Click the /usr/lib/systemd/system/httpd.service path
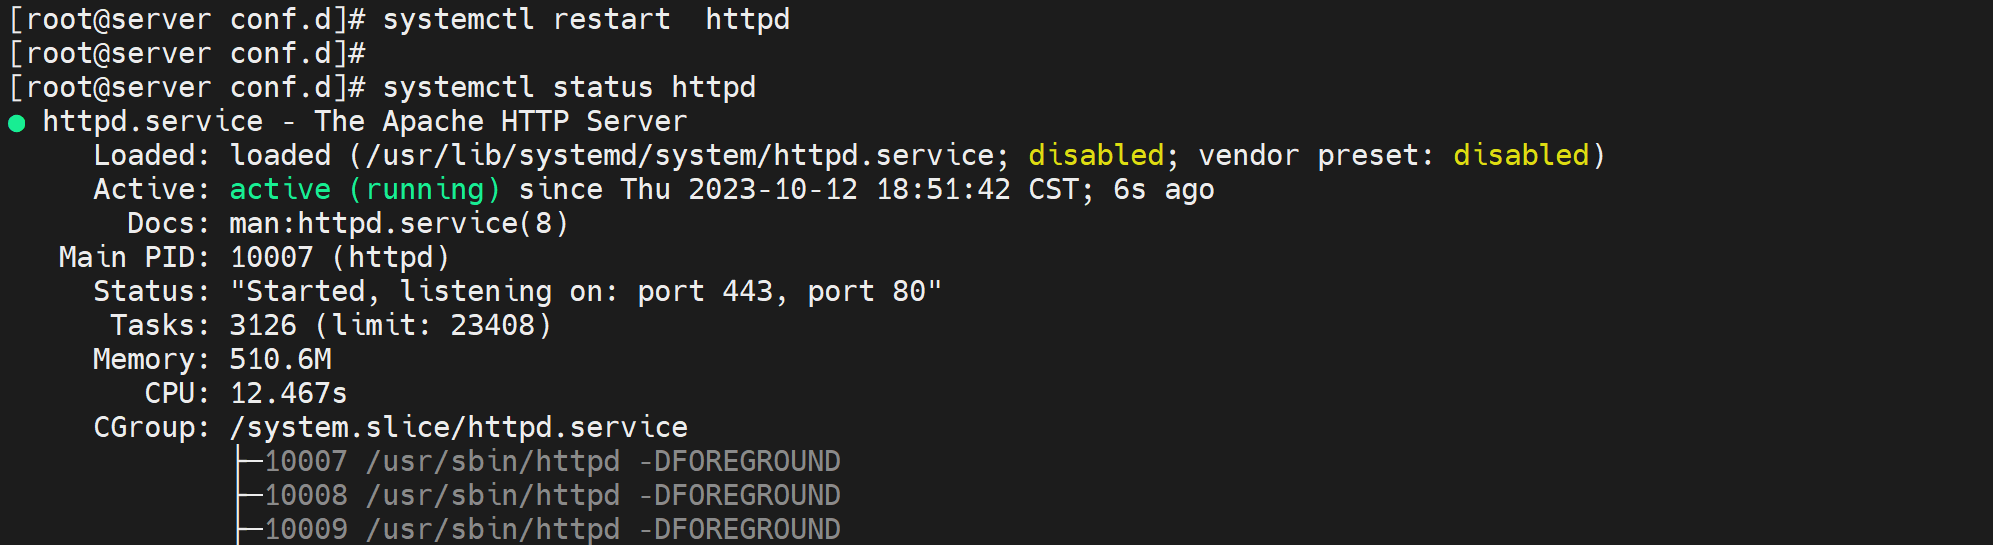The image size is (1993, 545). tap(680, 156)
